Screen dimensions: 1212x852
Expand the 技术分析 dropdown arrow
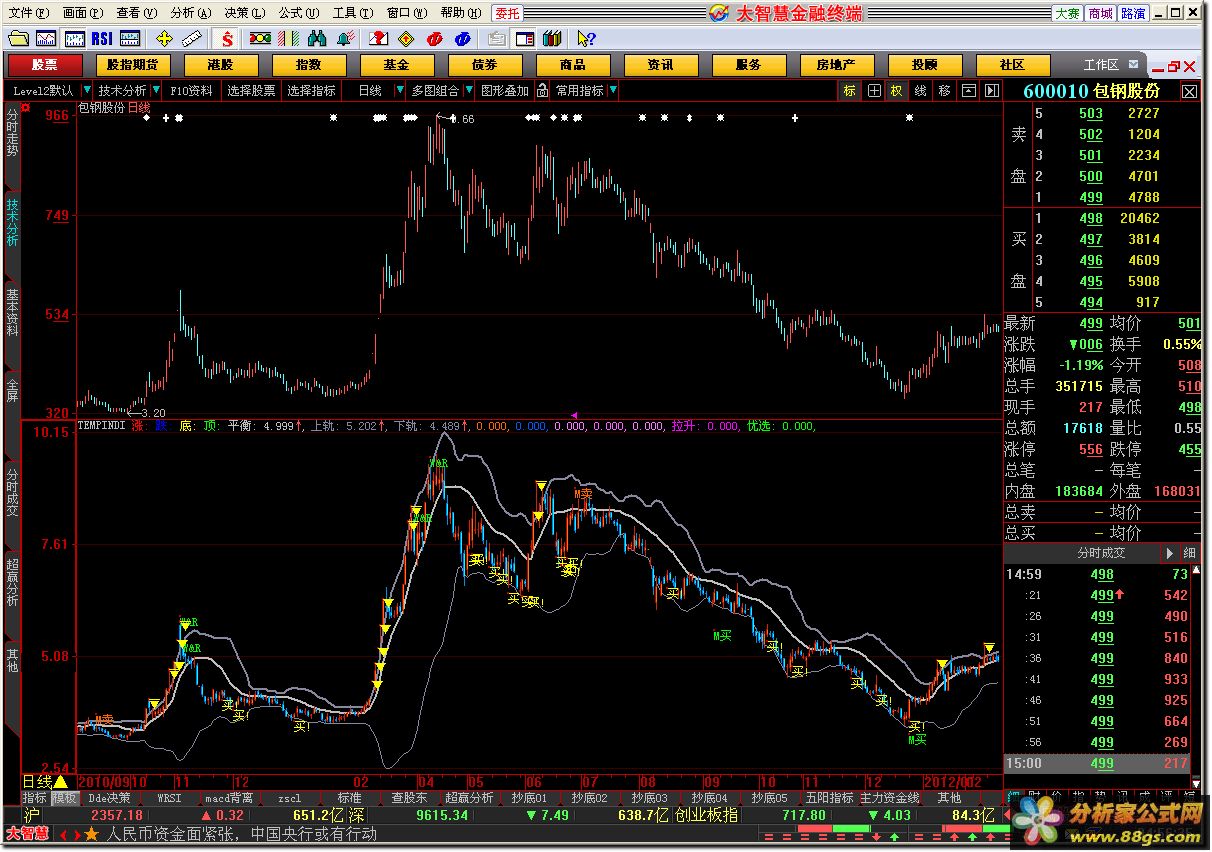154,90
